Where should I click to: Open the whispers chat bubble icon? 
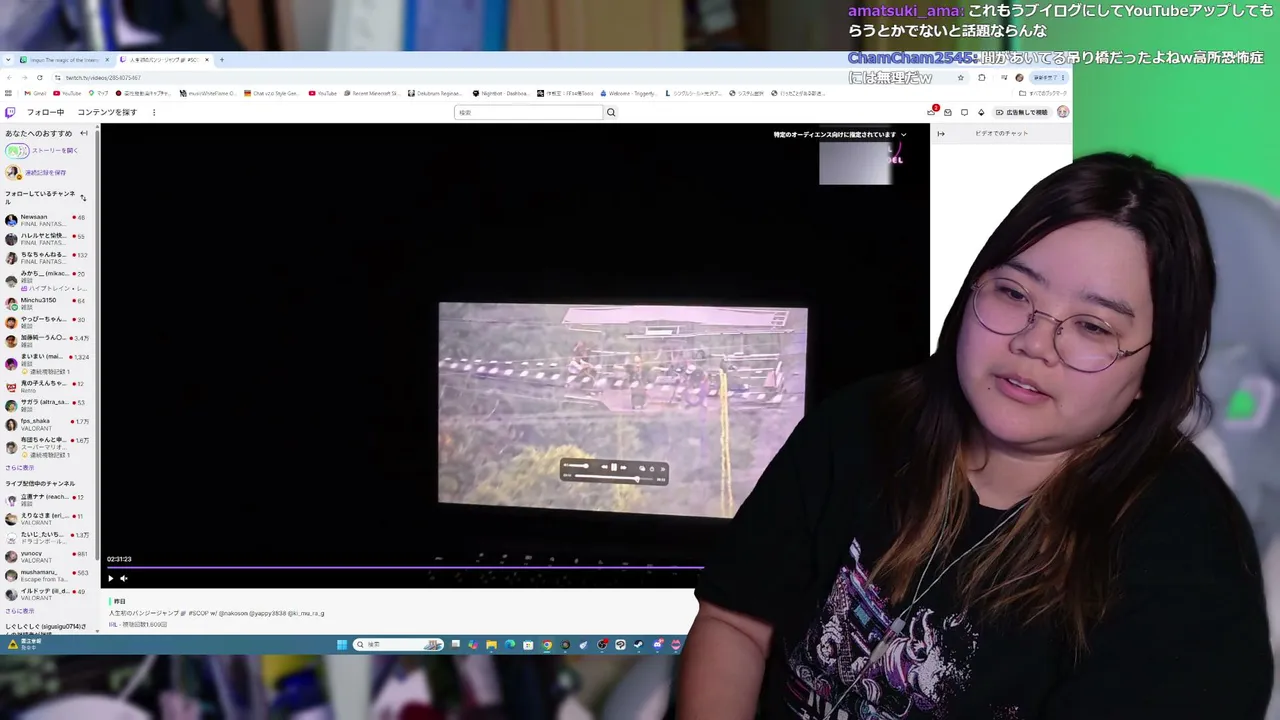pos(964,112)
